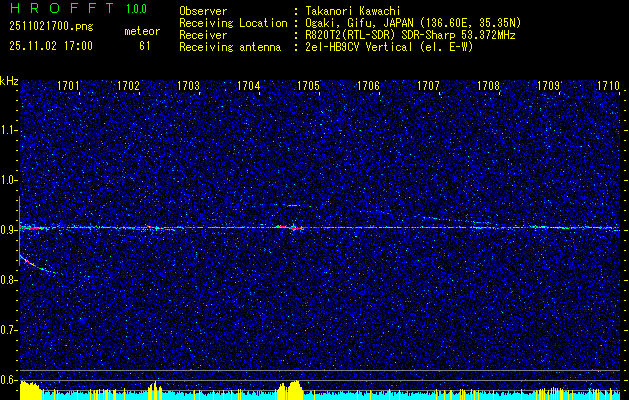Click the faint echo trace at 0.95 kHz
Screen dimensions: 629x400
tap(292, 205)
